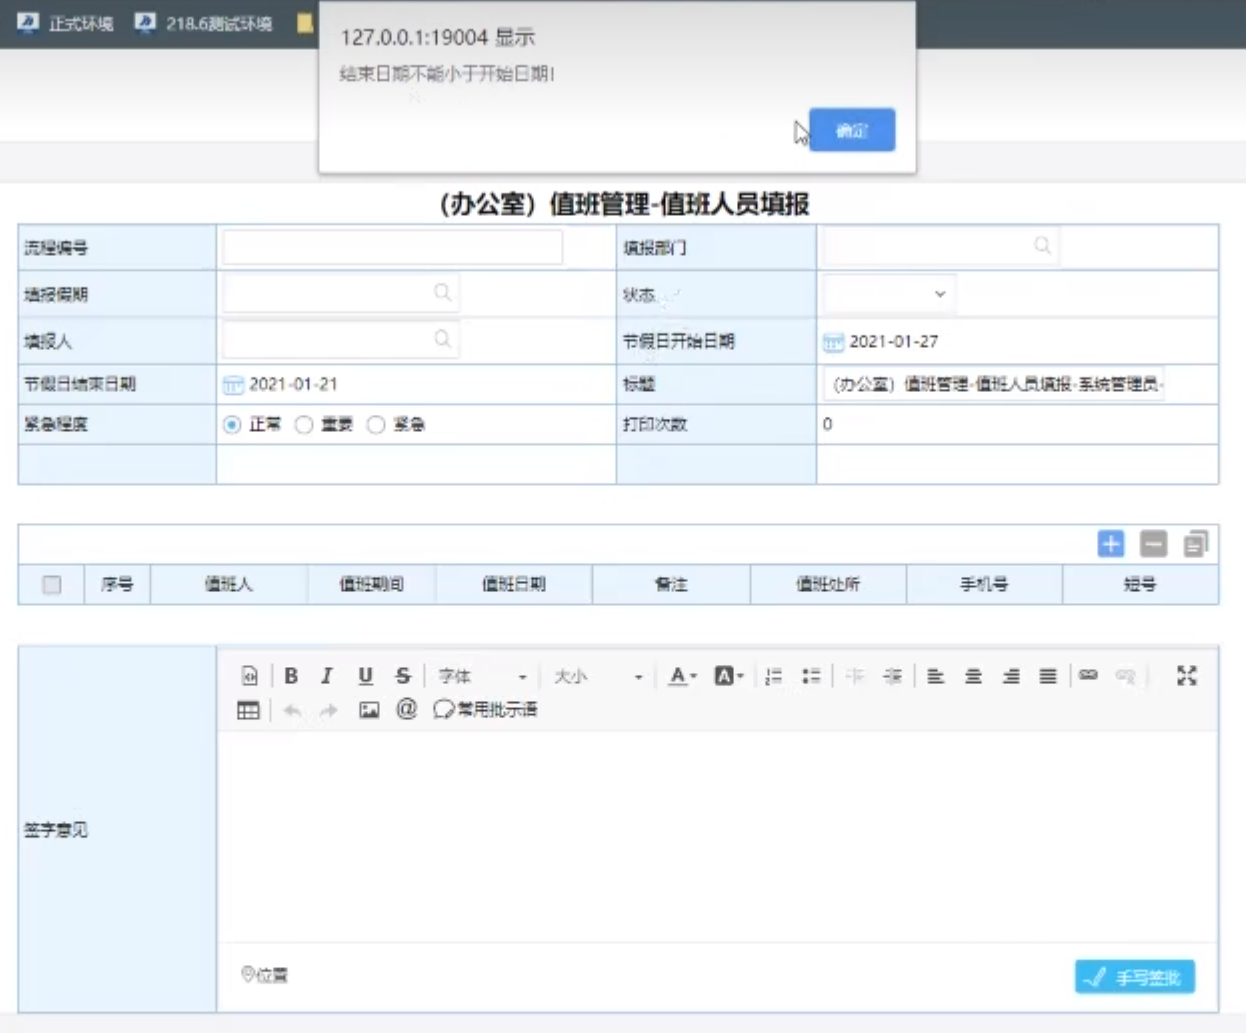The image size is (1246, 1033).
Task: Open calendar for 节假日开始日期
Action: (x=833, y=343)
